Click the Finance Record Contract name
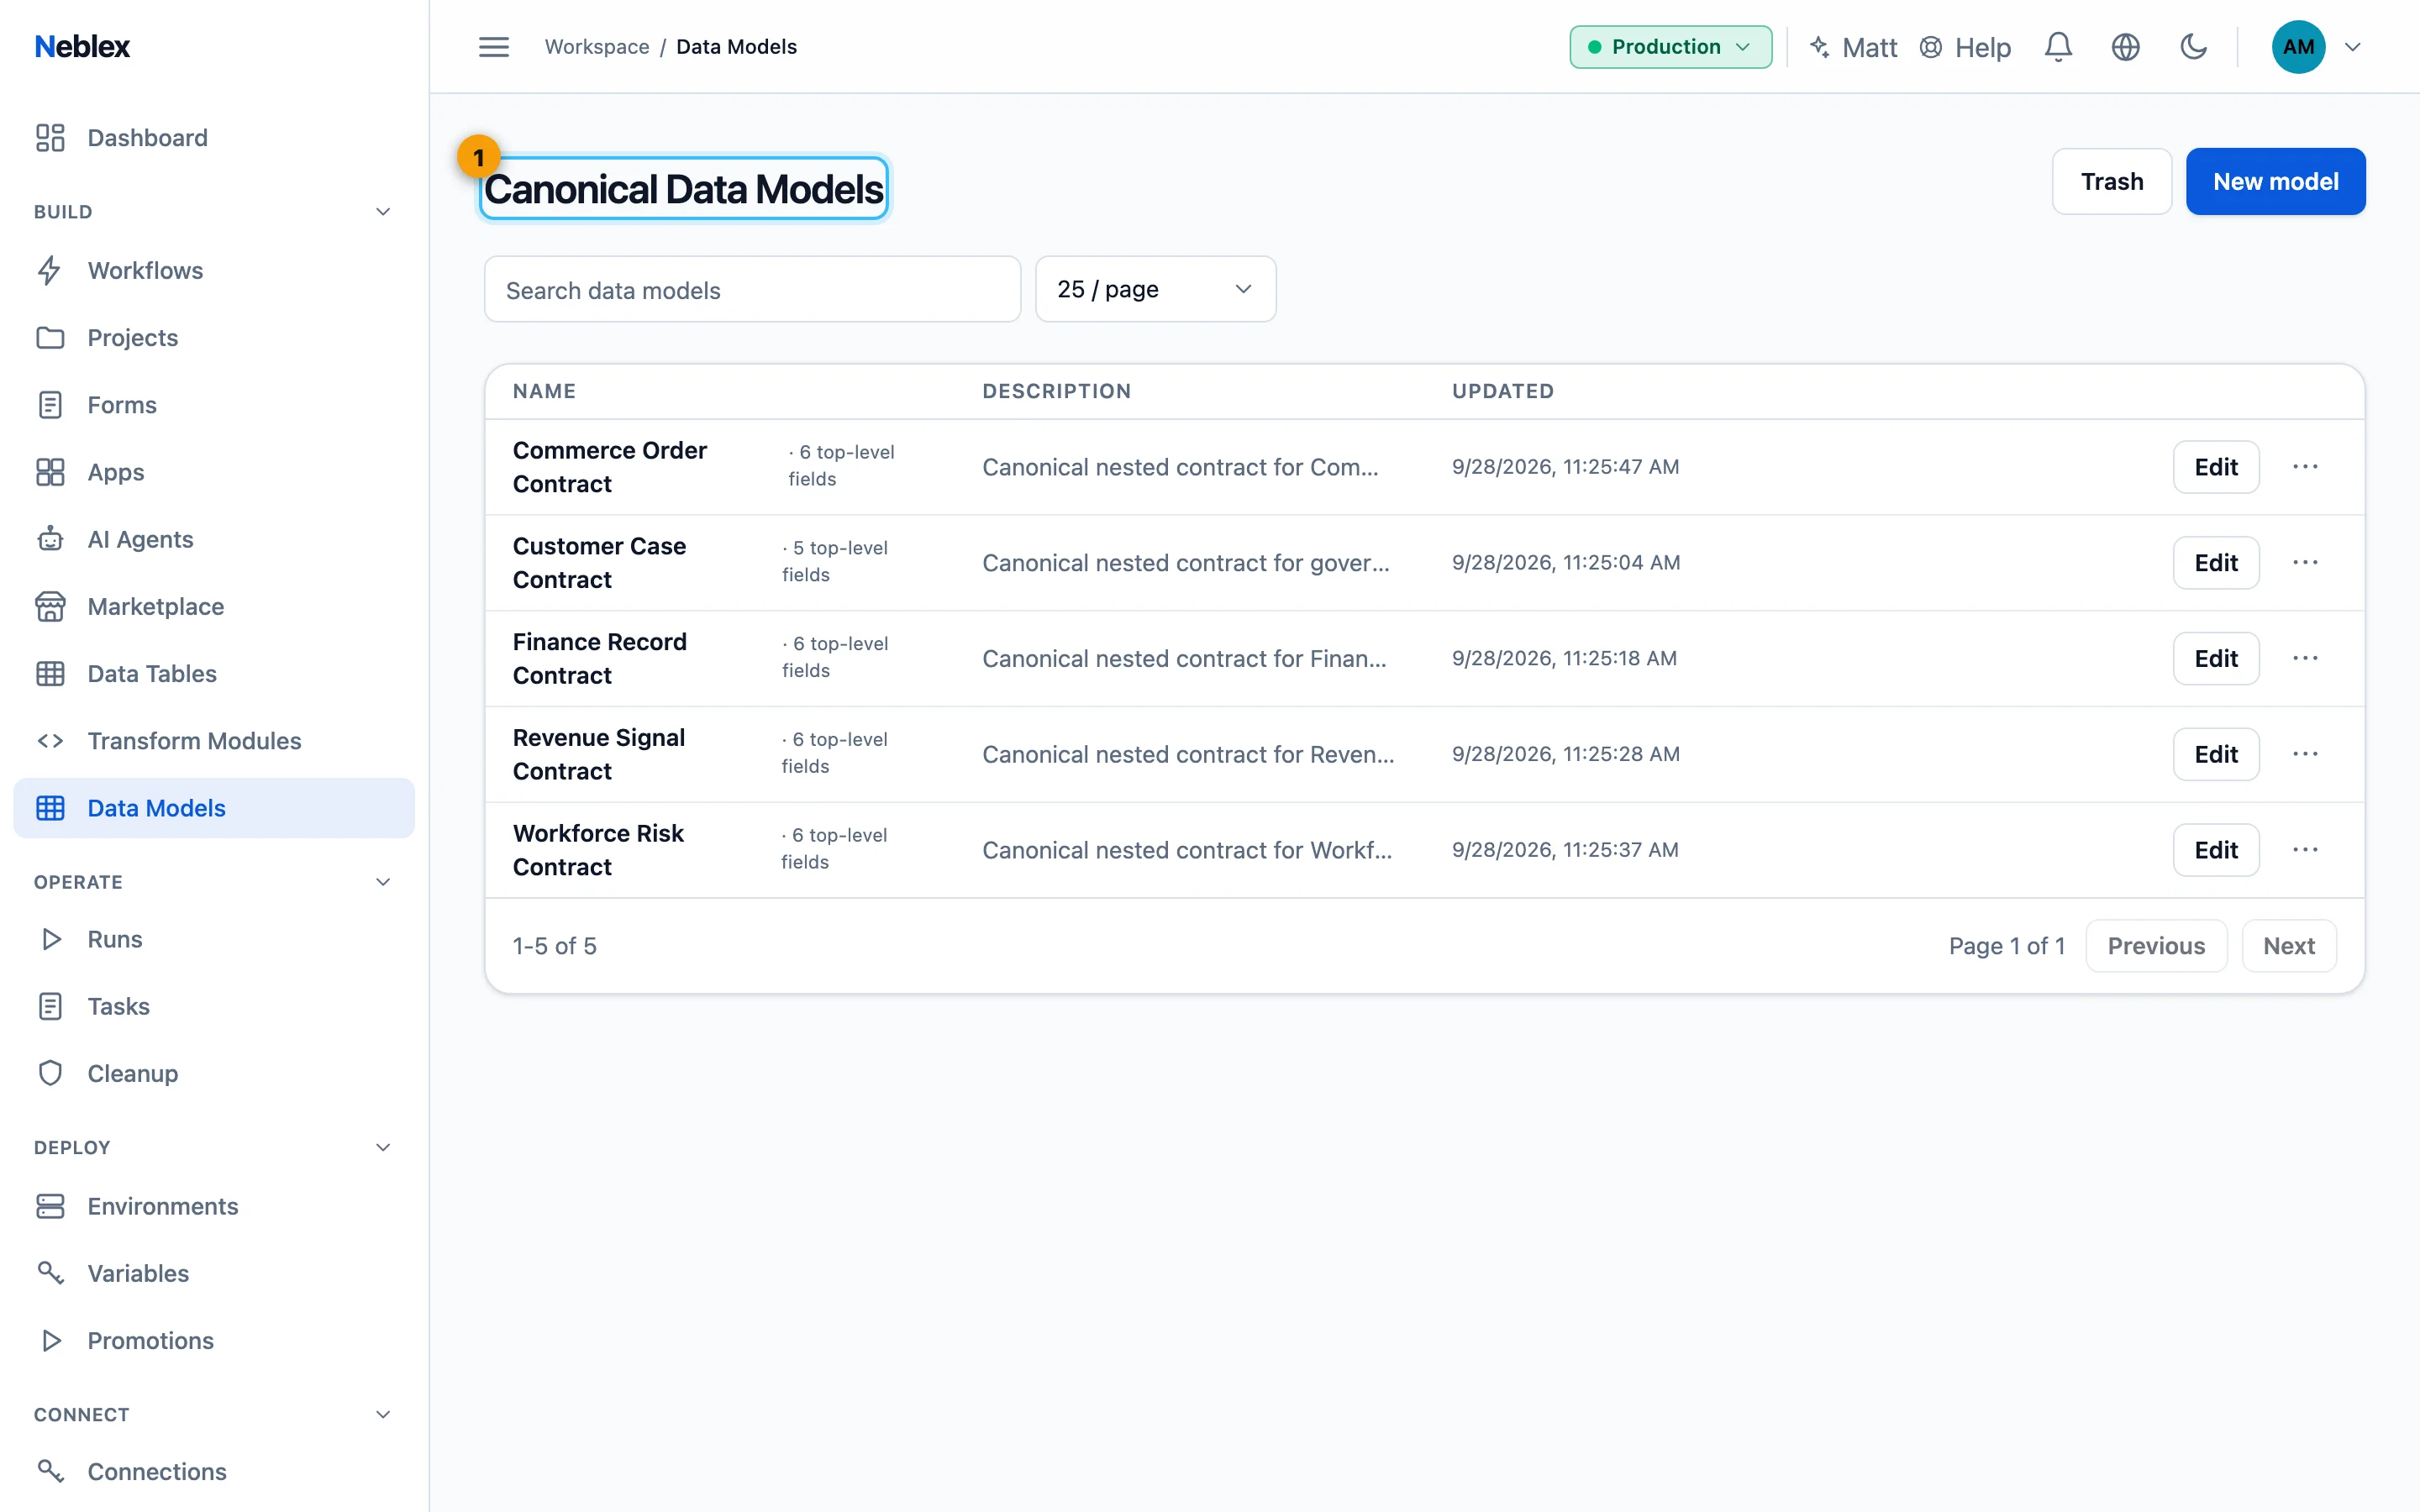 (x=600, y=658)
